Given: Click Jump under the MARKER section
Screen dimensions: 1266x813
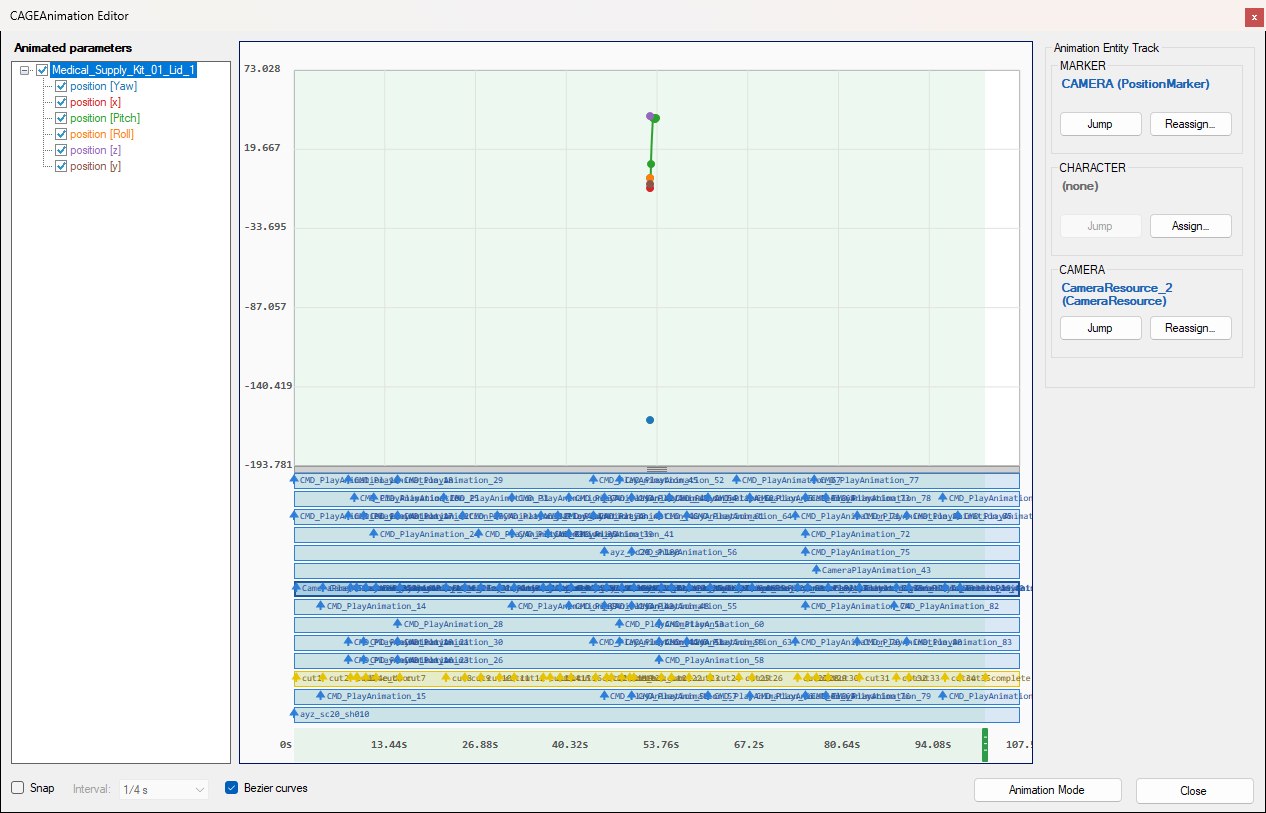Looking at the screenshot, I should (1100, 124).
